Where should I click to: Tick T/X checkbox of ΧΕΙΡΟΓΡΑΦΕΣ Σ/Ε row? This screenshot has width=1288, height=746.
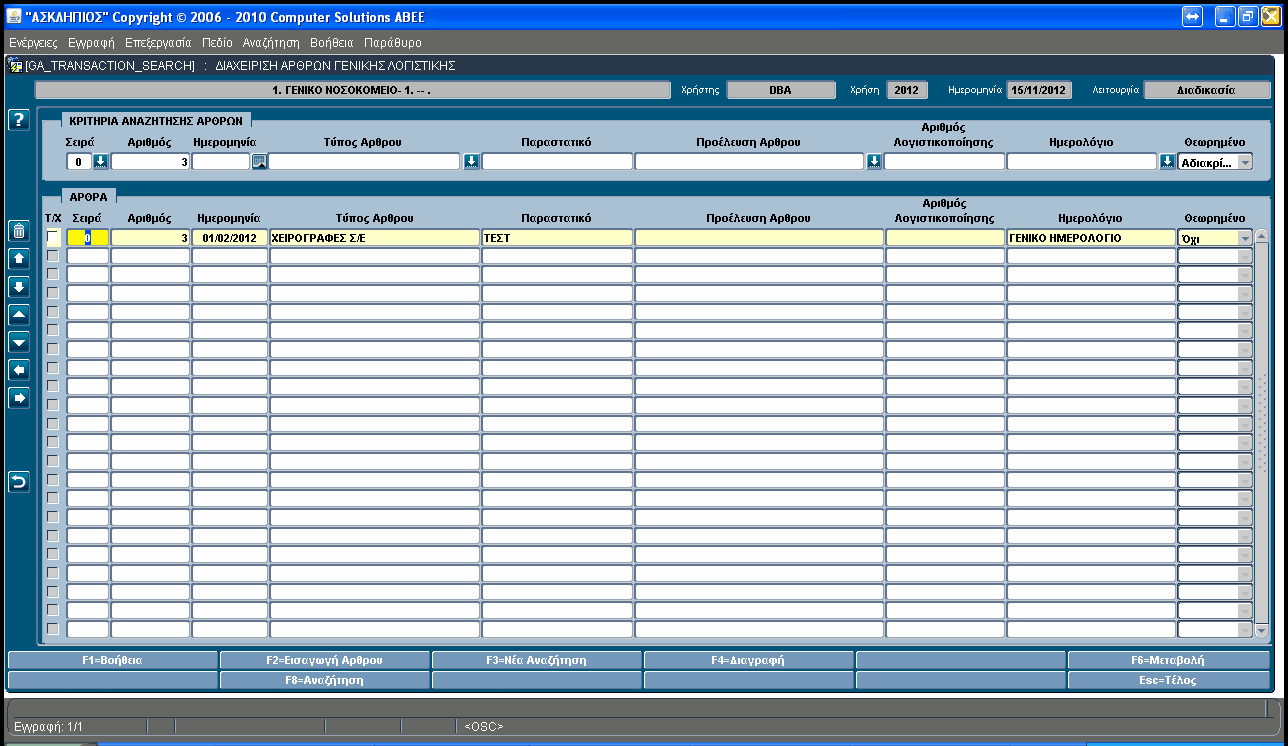pyautogui.click(x=53, y=237)
